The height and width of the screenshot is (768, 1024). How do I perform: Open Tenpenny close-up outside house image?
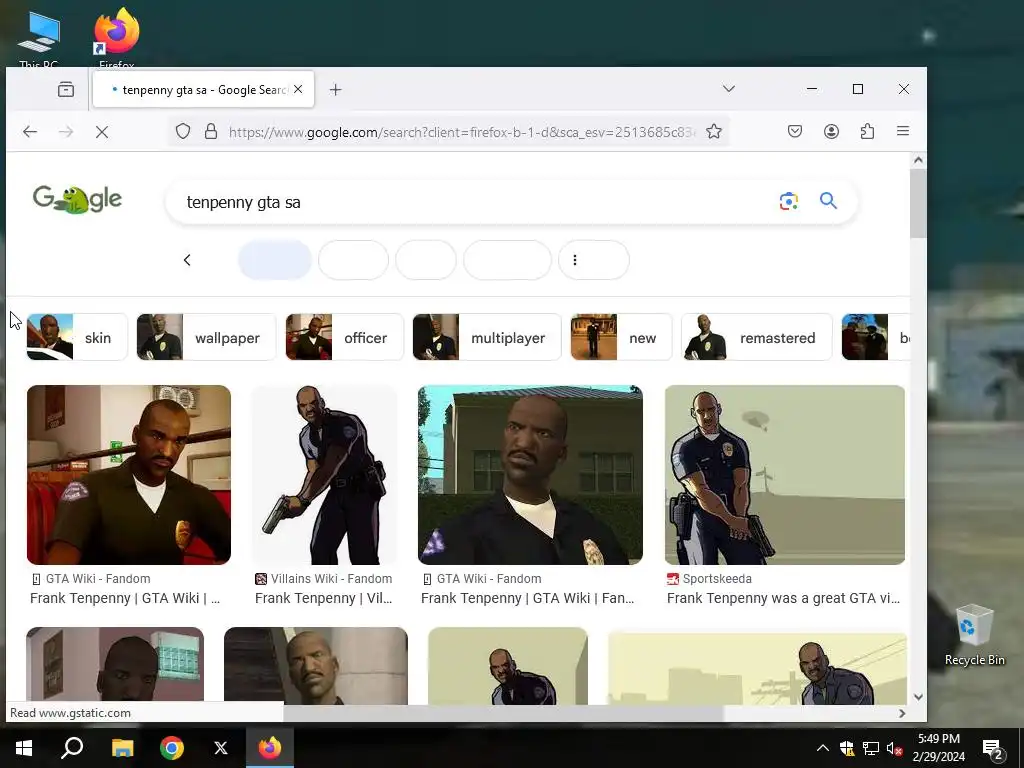point(530,475)
